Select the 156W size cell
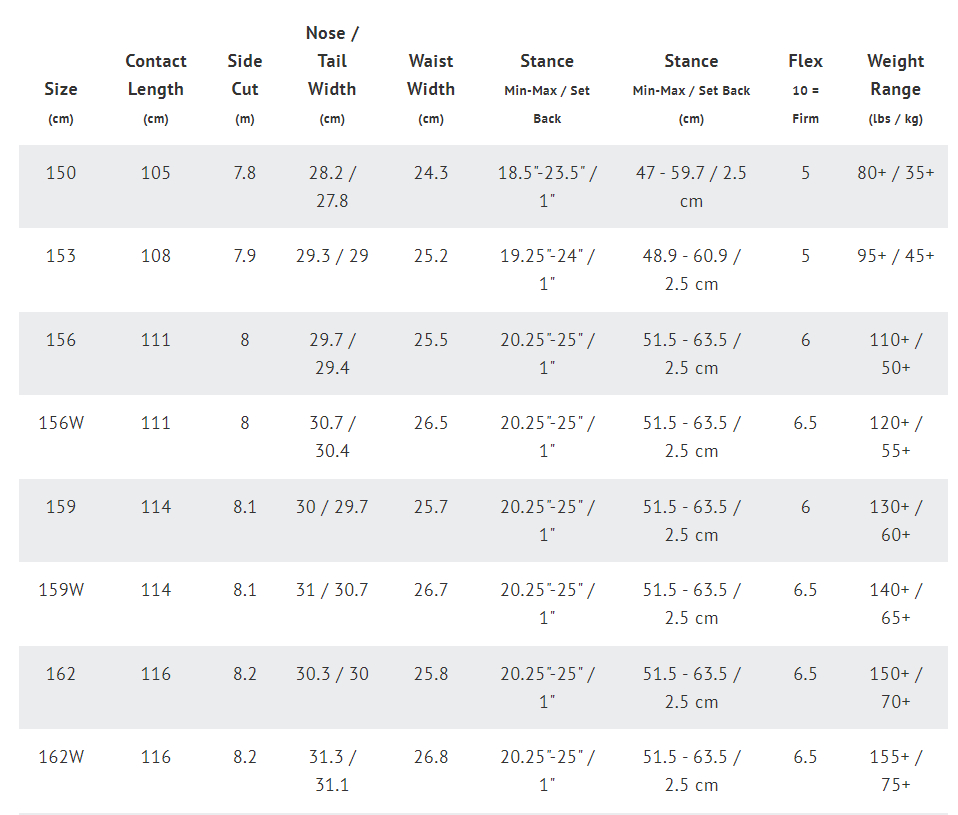The height and width of the screenshot is (815, 958). tap(60, 423)
